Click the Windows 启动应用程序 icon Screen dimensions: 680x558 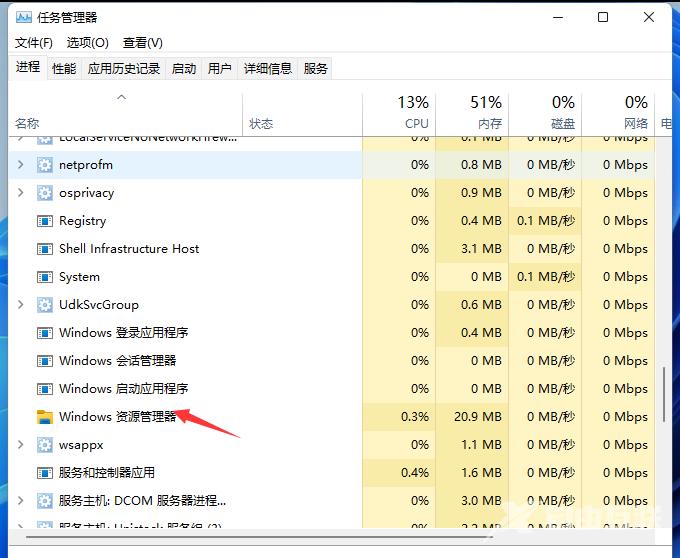(x=45, y=389)
